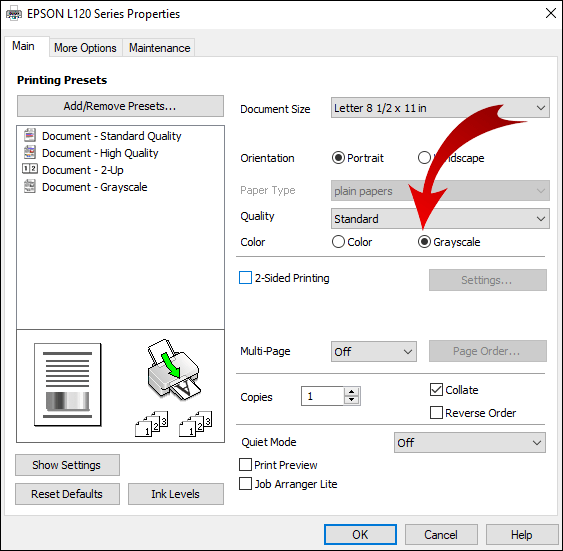
Task: Enable Reverse Order checkbox
Action: point(436,412)
